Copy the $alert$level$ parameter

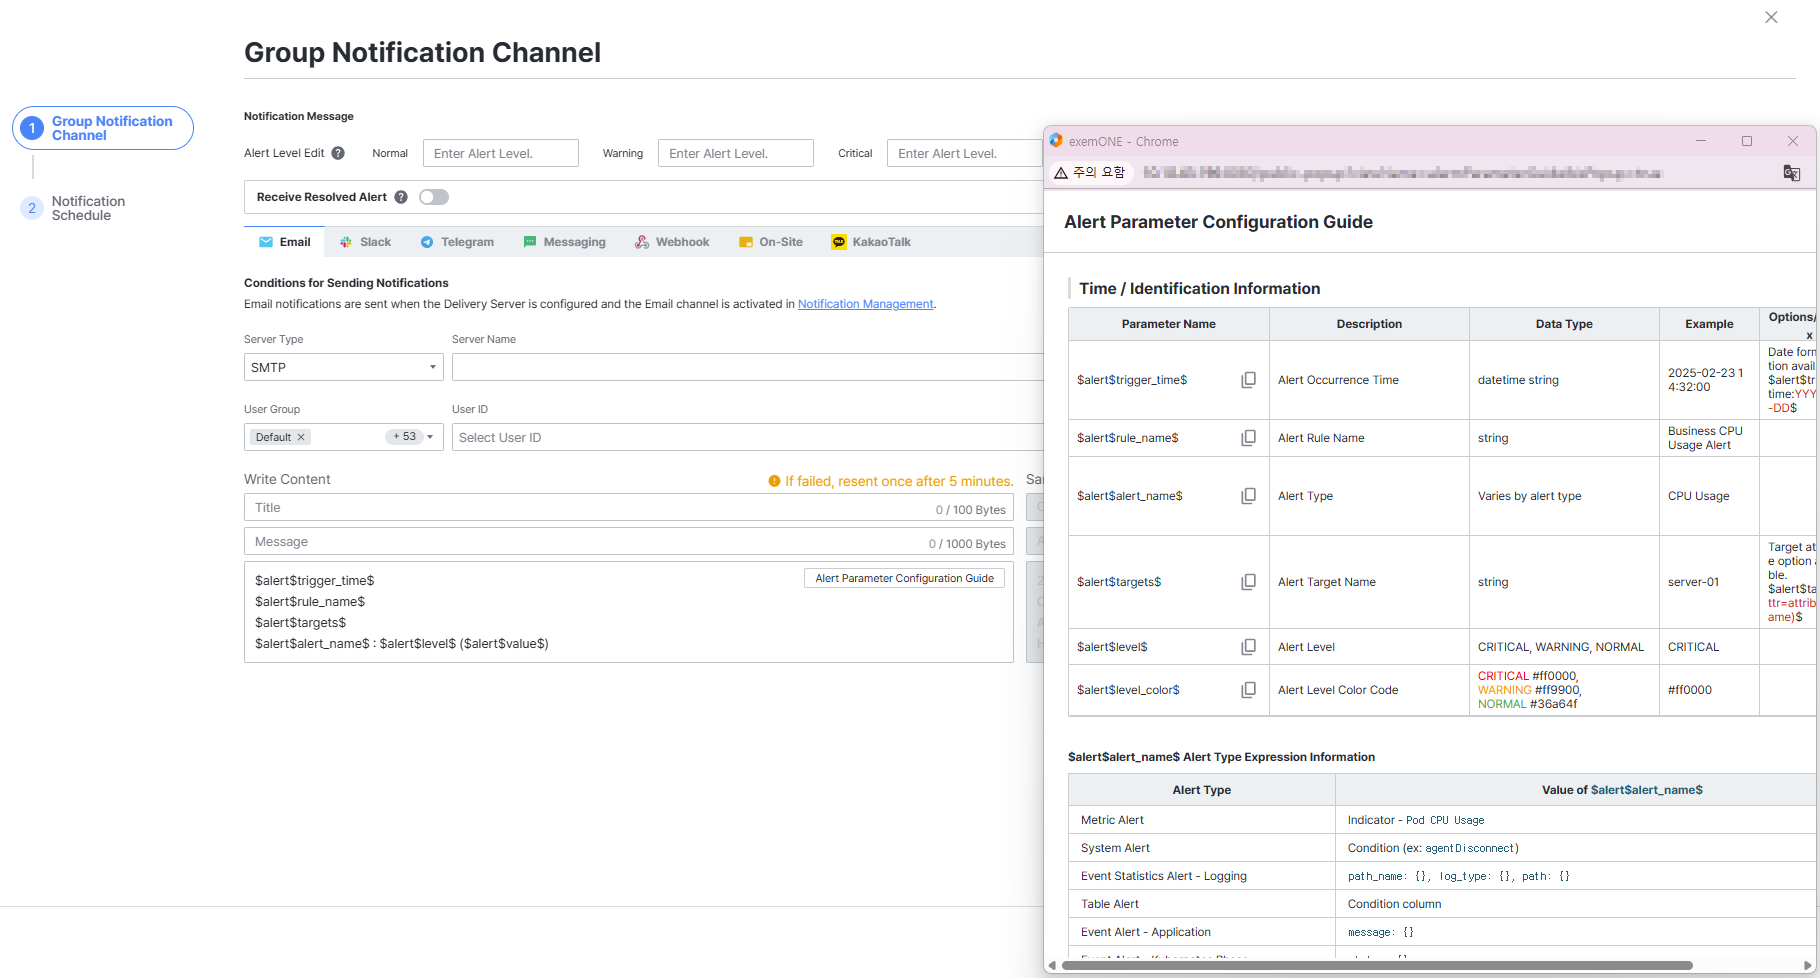tap(1248, 647)
